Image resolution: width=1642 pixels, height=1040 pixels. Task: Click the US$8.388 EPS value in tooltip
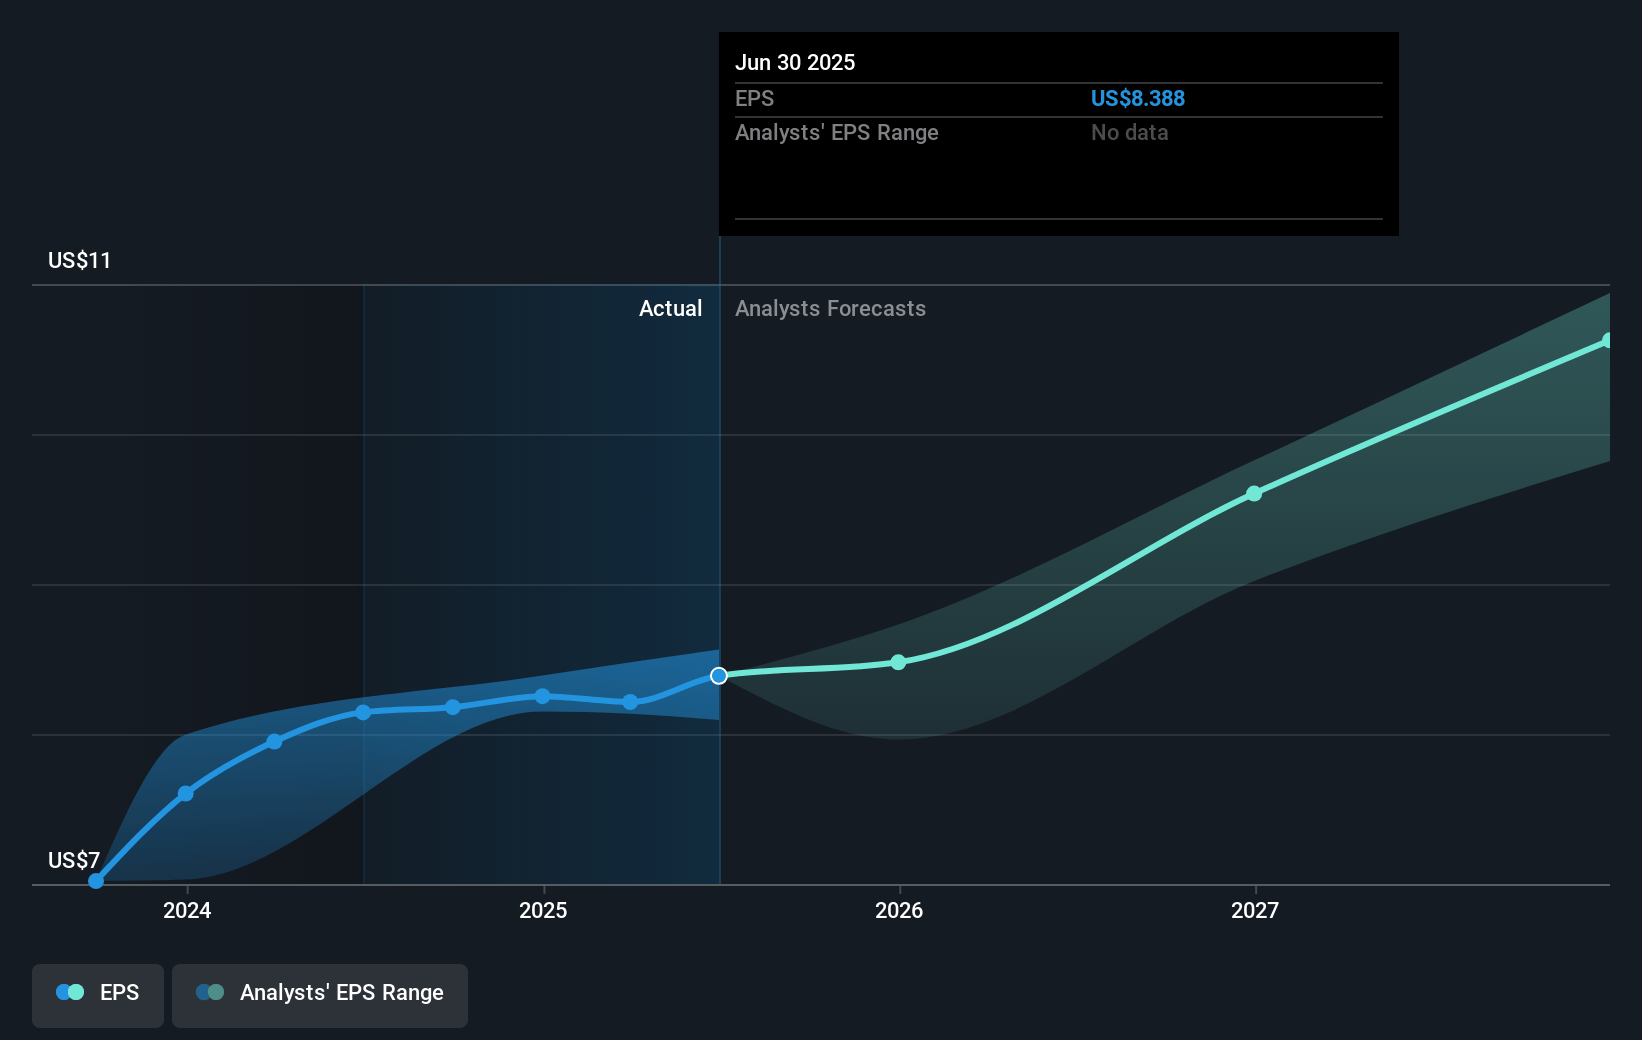[x=1137, y=98]
